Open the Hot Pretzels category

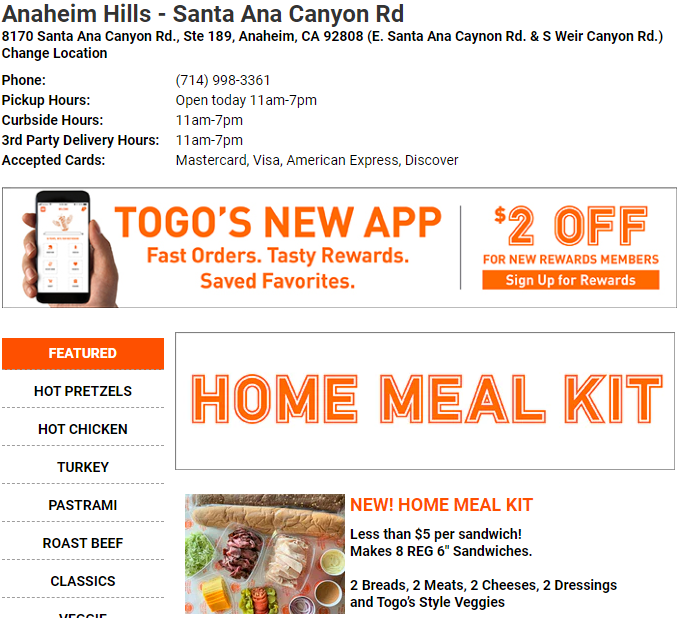click(83, 391)
